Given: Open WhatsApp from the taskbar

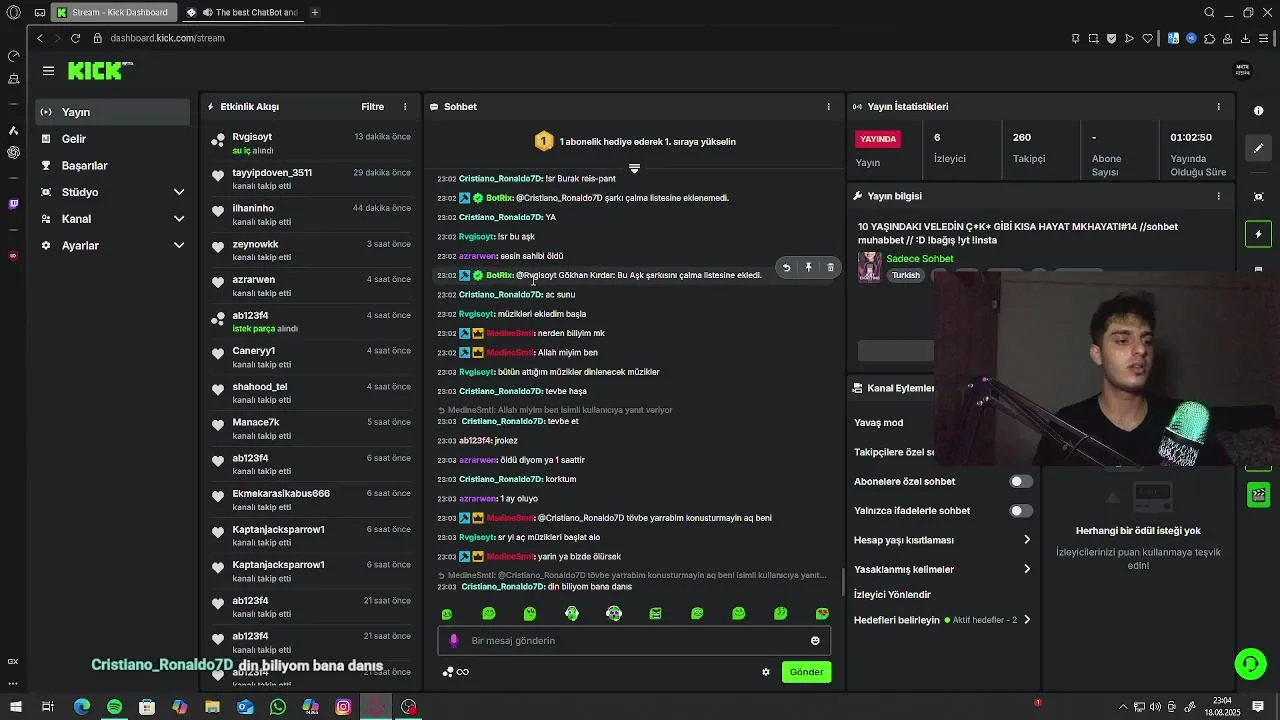Looking at the screenshot, I should click(278, 707).
